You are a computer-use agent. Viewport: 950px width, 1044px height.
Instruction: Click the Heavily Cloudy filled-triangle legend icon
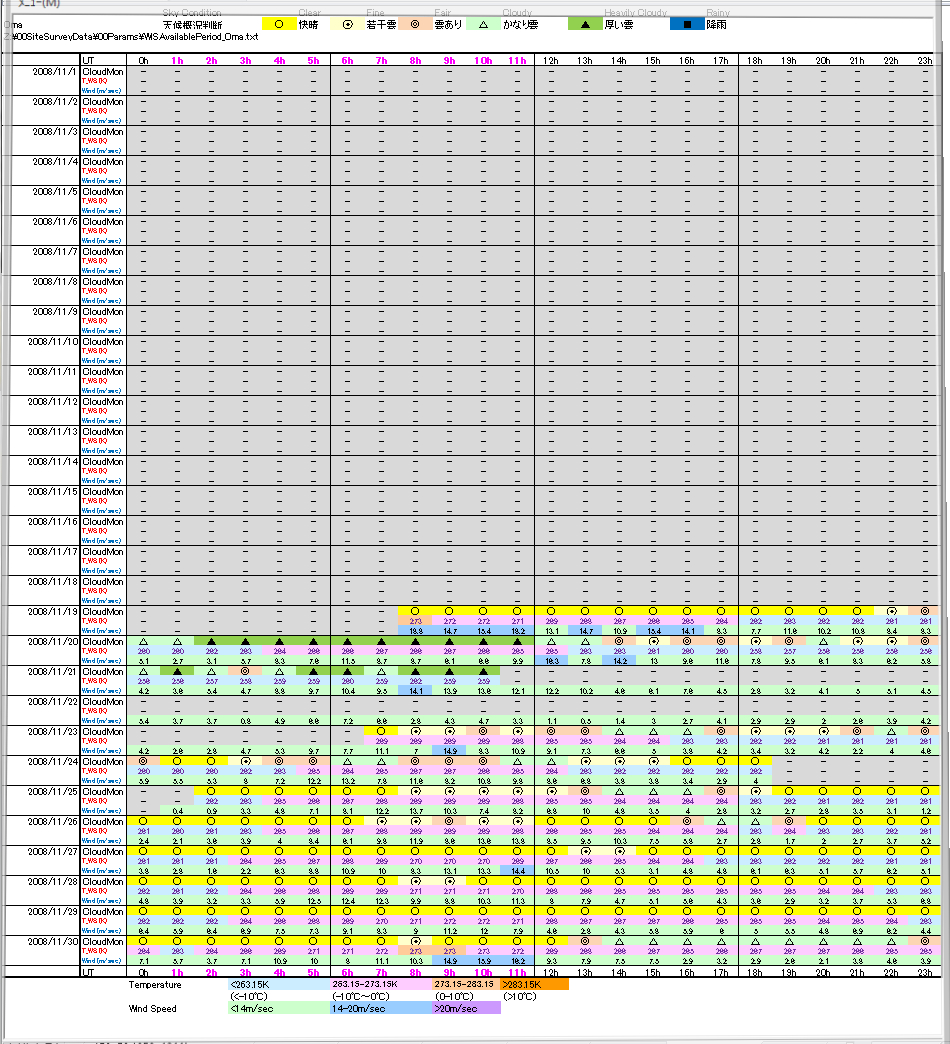584,23
